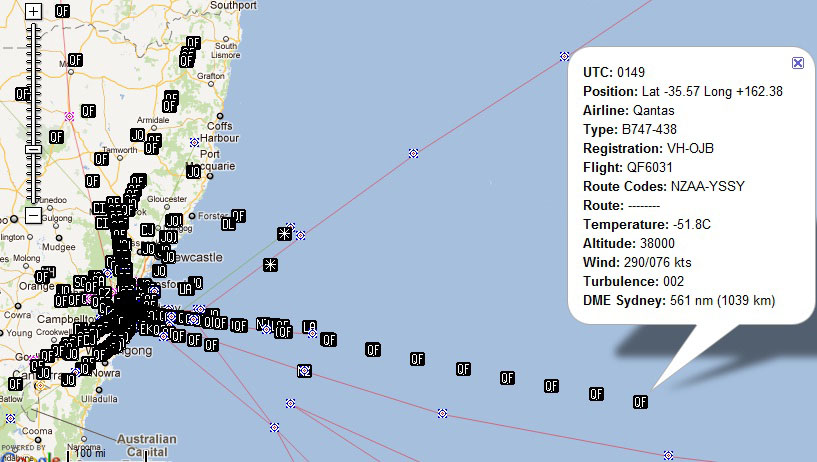
Task: Click the Grafton town label
Action: [211, 76]
